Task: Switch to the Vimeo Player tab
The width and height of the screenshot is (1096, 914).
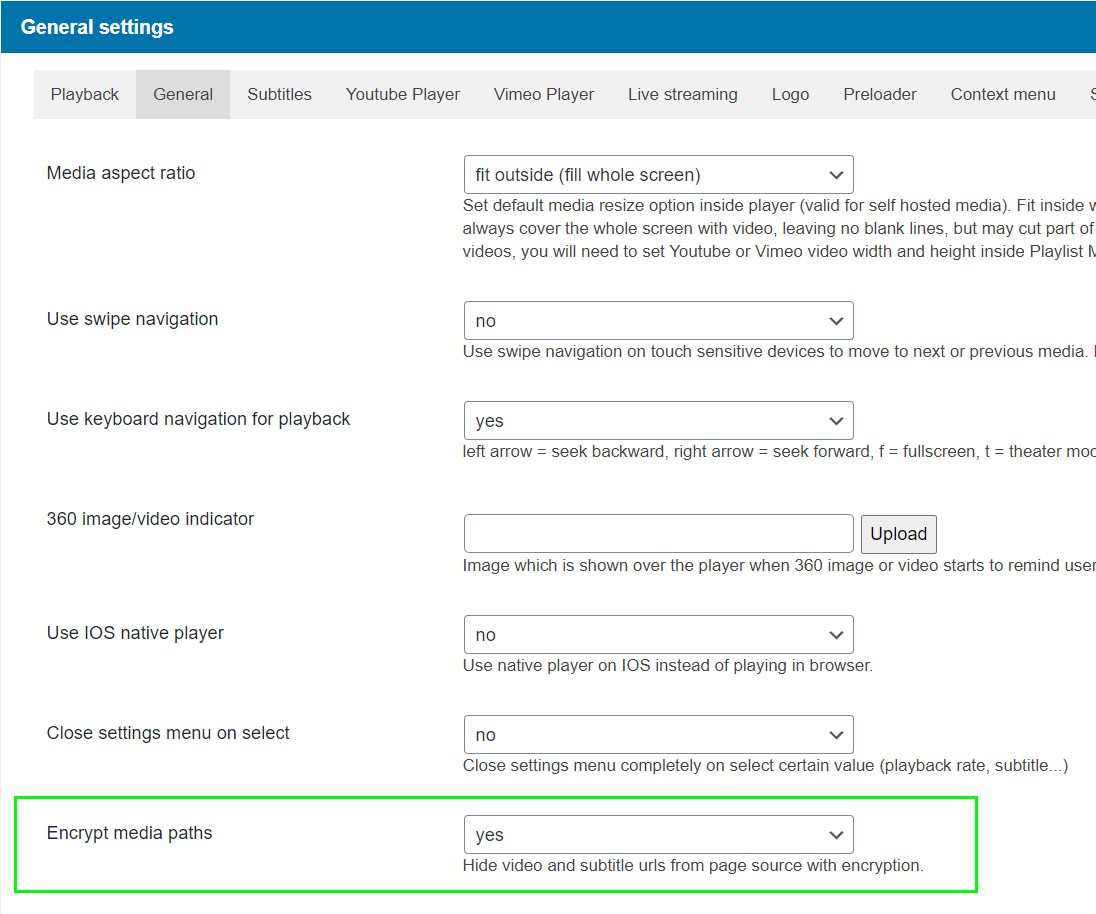Action: pyautogui.click(x=544, y=95)
